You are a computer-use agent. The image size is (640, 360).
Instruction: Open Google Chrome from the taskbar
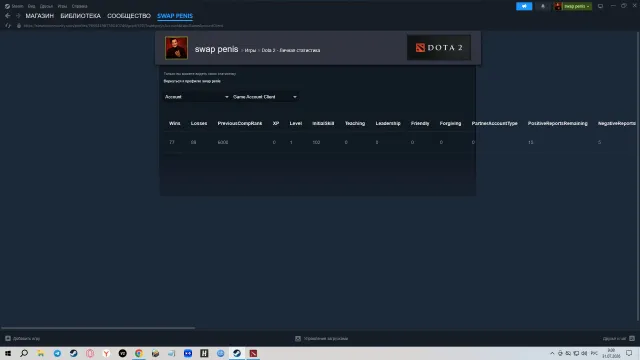point(139,353)
